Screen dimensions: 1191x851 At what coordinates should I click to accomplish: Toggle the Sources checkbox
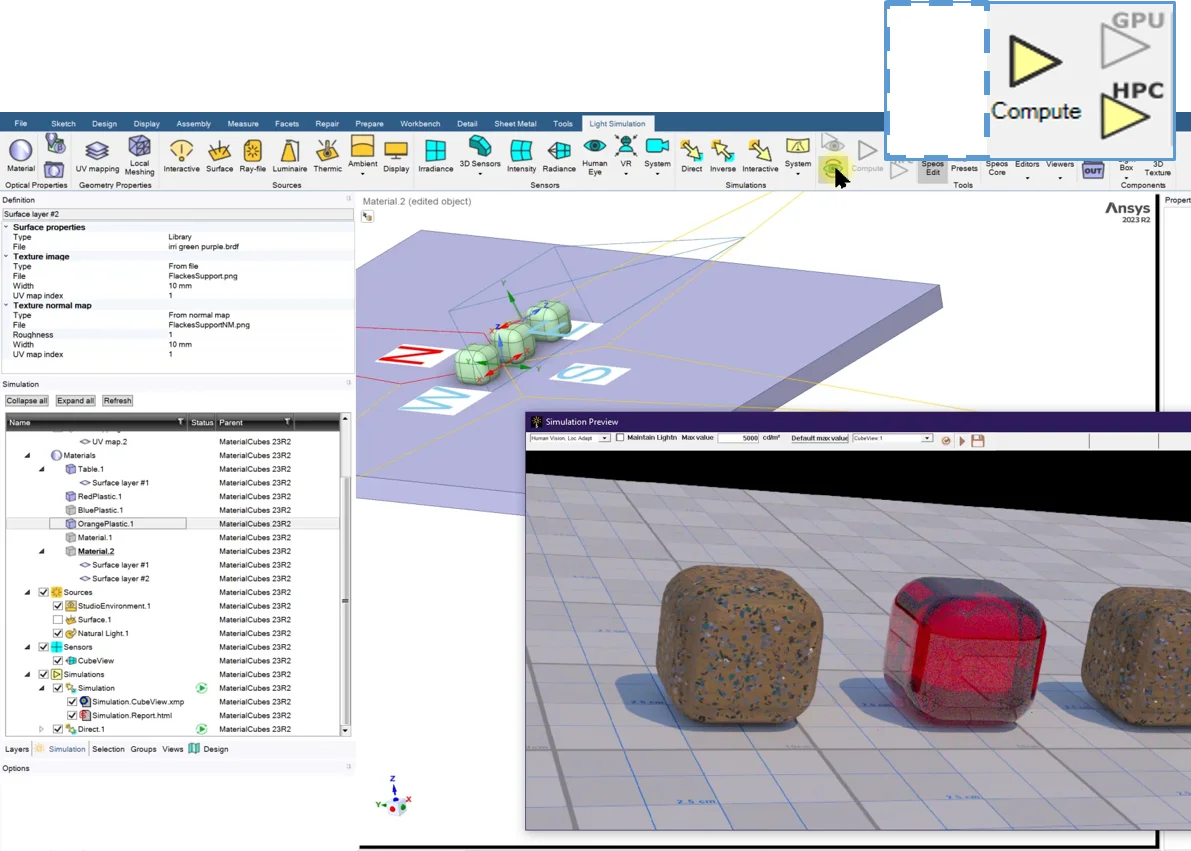pyautogui.click(x=43, y=592)
